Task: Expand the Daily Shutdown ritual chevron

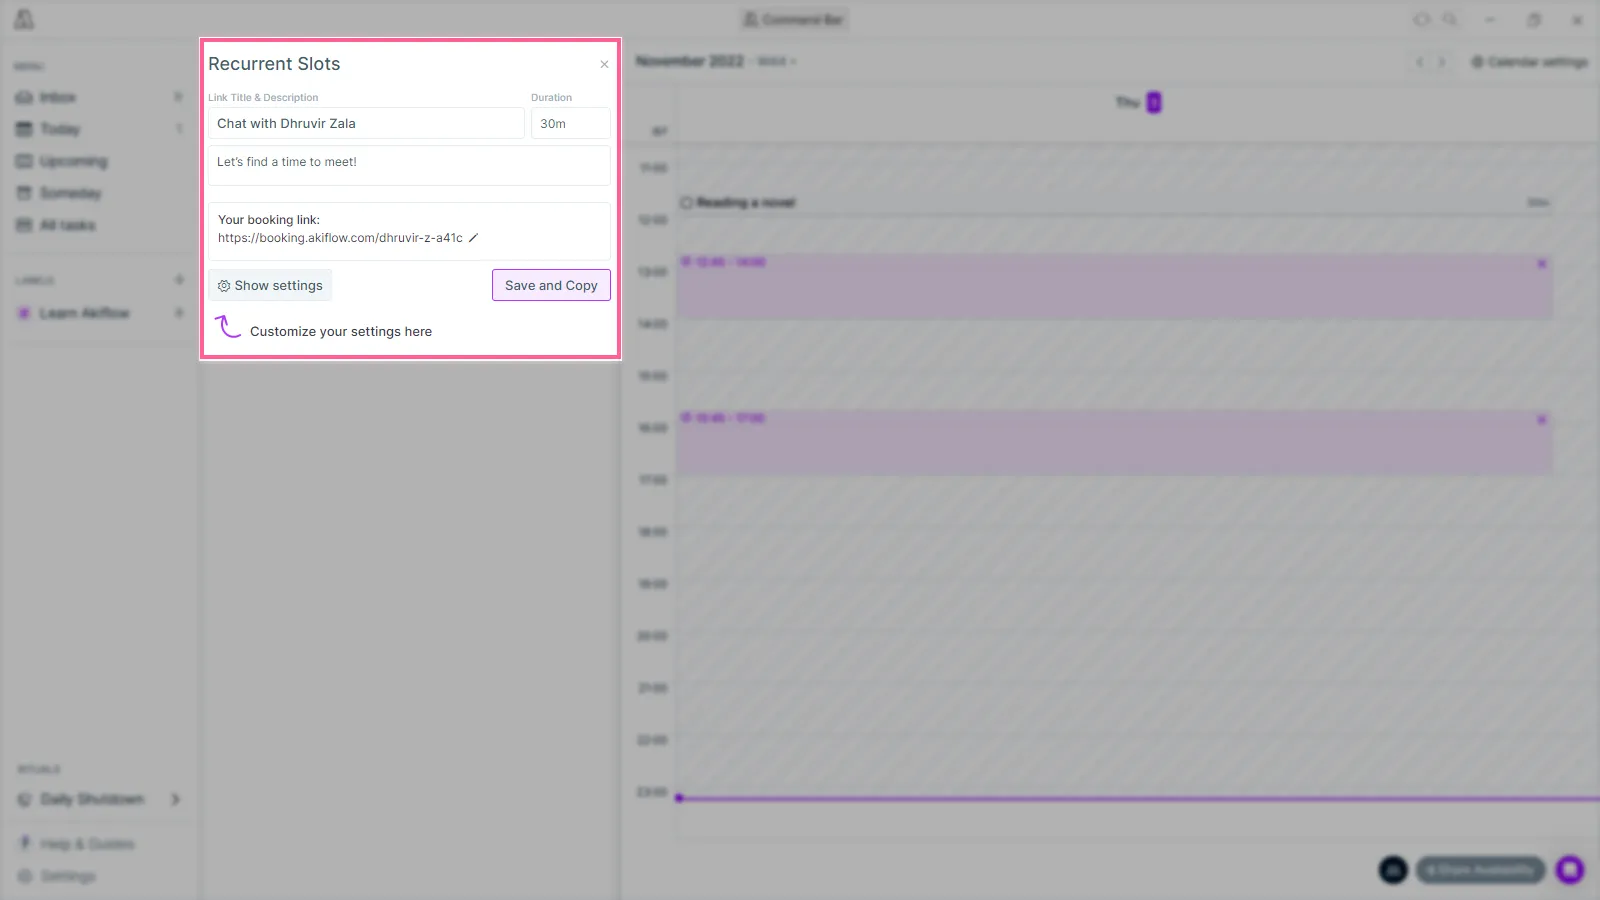Action: (176, 799)
